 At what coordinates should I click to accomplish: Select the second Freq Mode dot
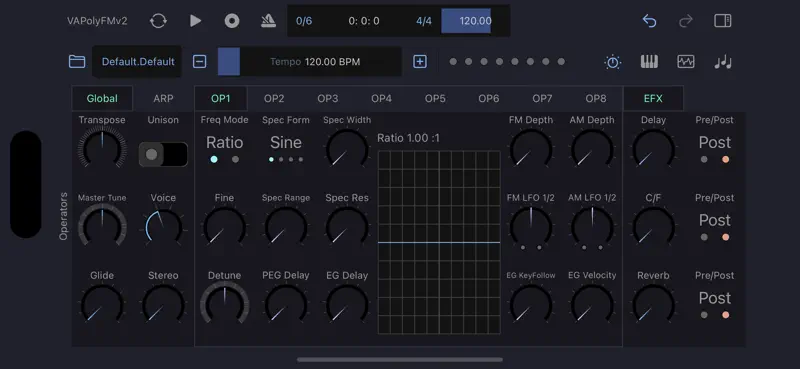[x=235, y=159]
